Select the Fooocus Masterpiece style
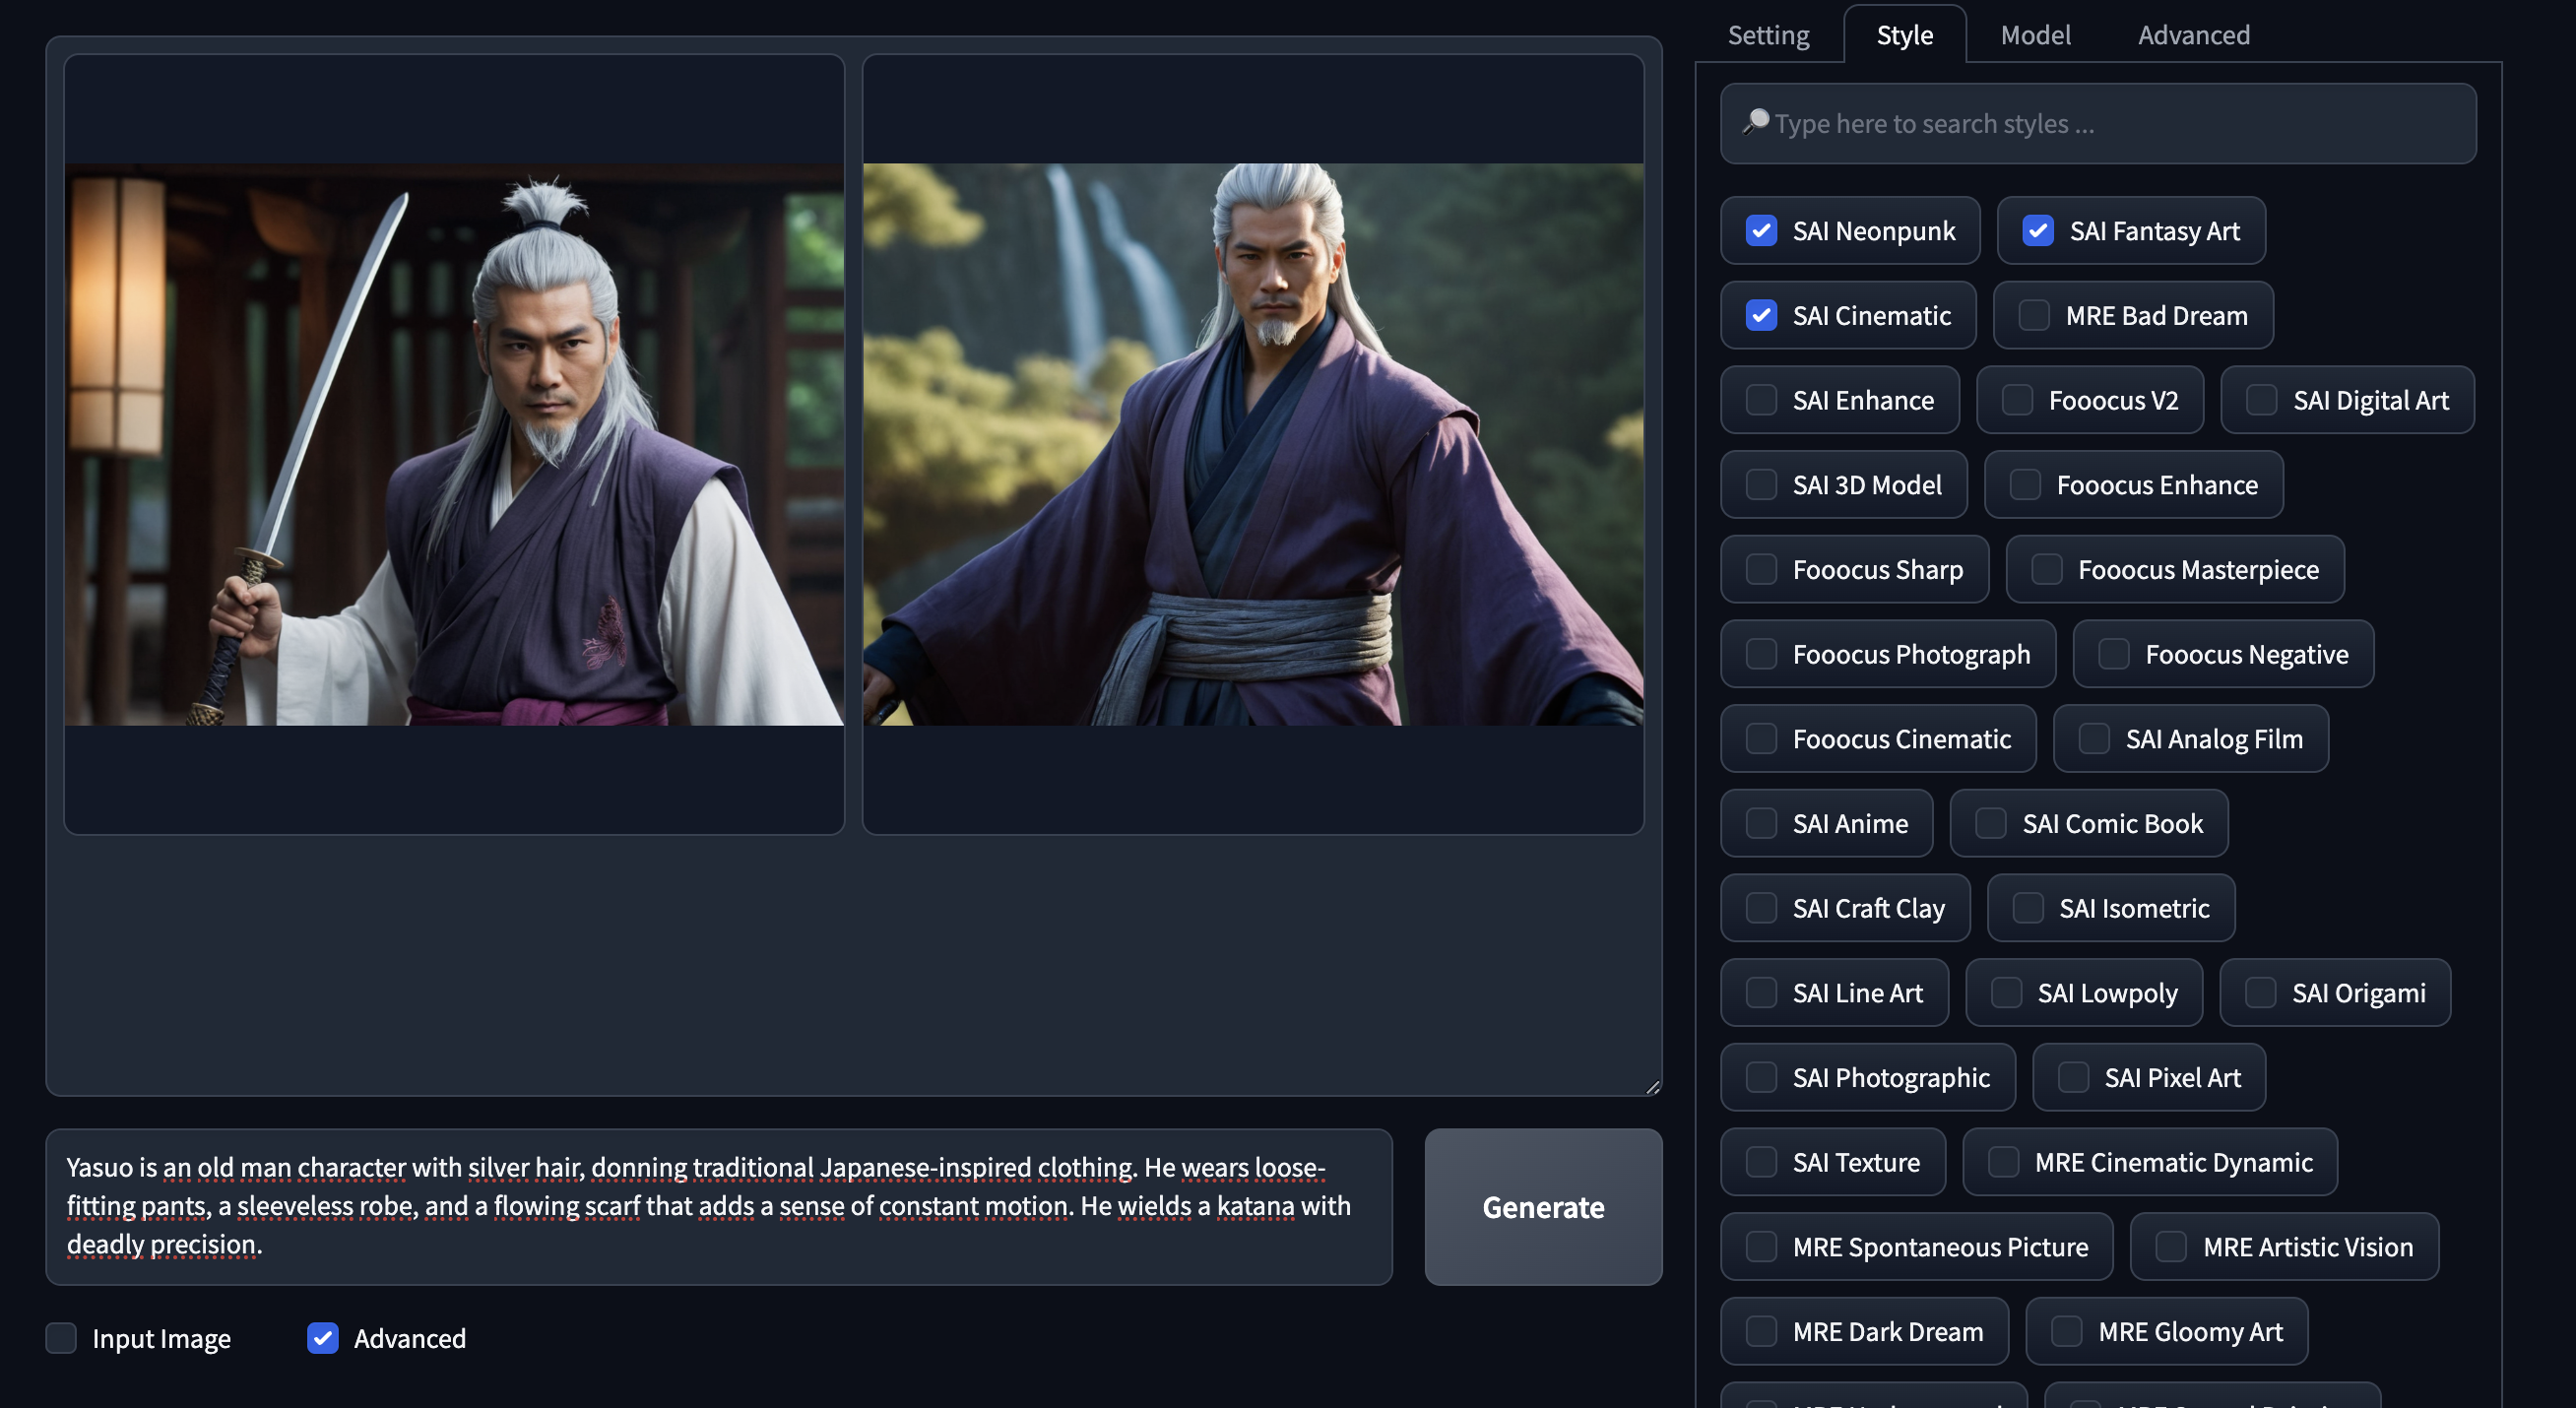 pyautogui.click(x=2046, y=570)
